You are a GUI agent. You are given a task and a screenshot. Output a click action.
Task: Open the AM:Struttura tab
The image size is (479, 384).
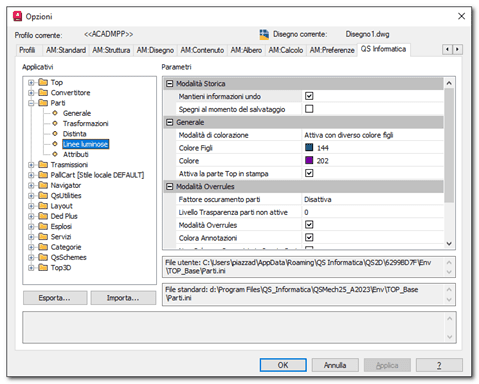point(111,50)
